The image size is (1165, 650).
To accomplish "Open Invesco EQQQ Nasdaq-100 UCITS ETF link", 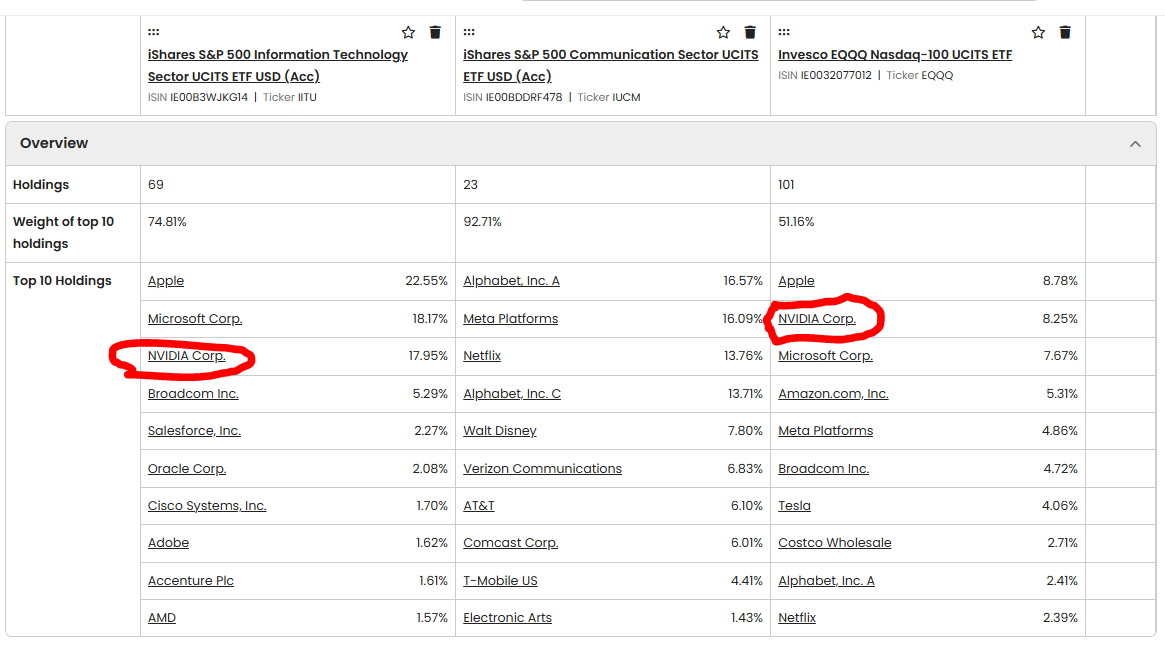I will (x=895, y=54).
